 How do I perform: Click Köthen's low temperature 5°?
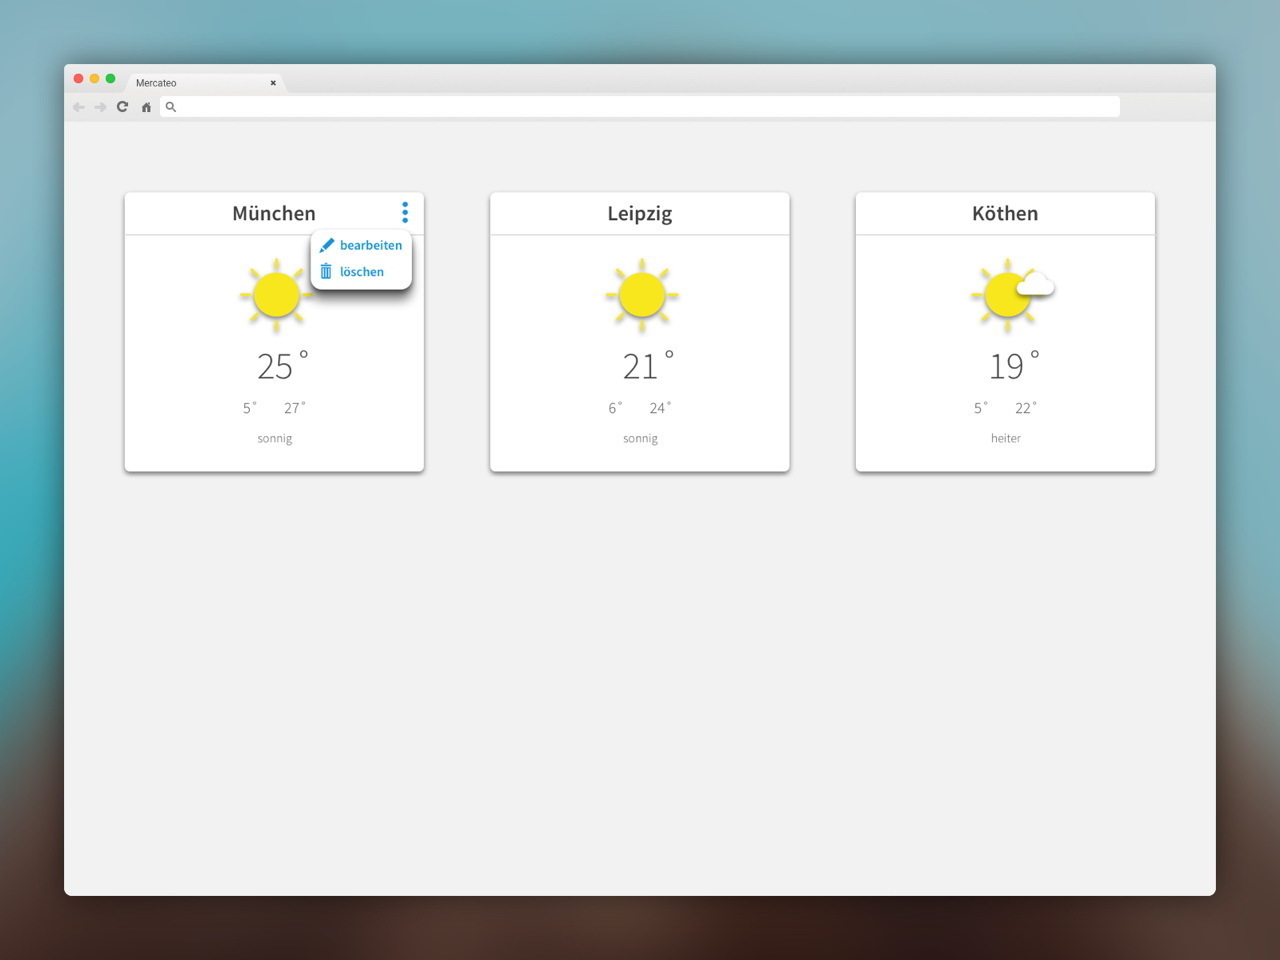click(981, 408)
